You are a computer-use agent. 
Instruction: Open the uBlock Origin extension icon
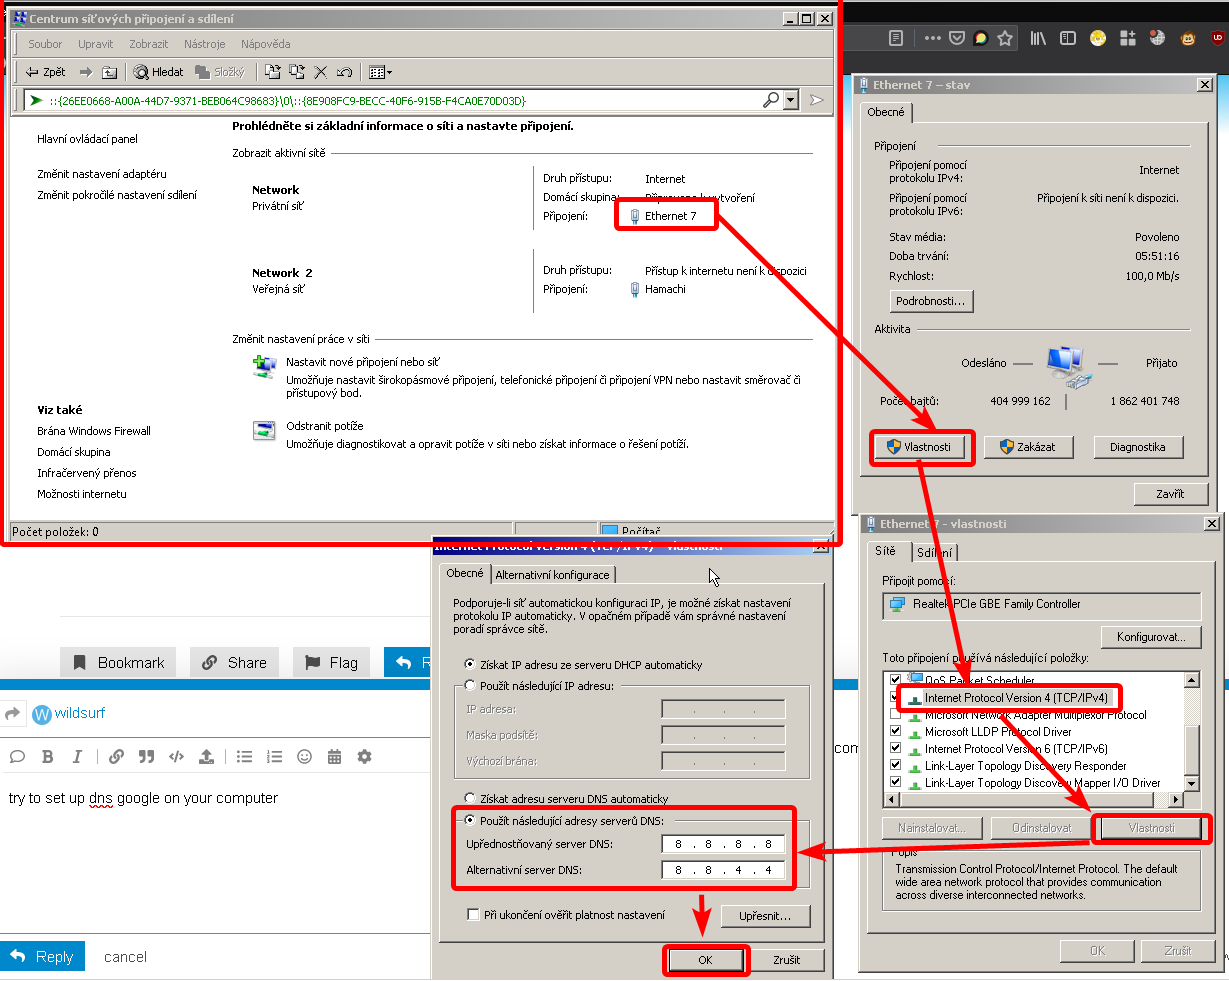tap(1217, 38)
